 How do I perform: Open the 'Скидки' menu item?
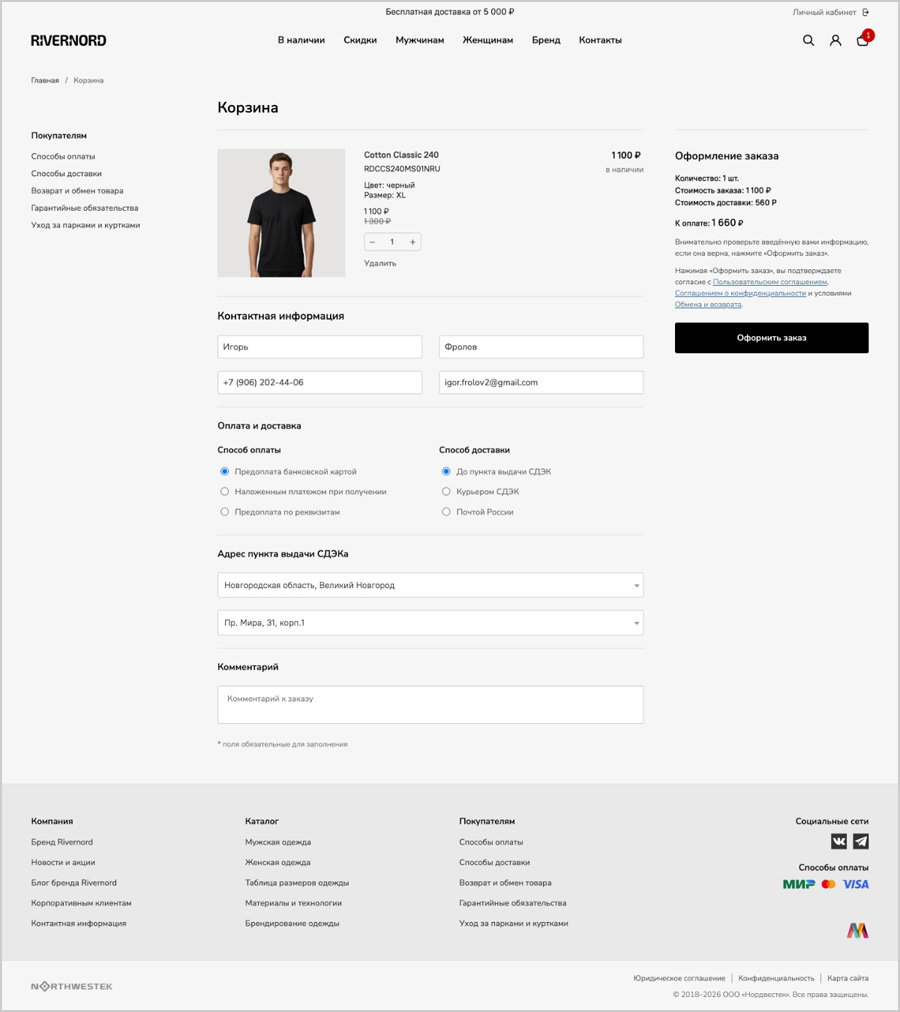(x=360, y=40)
